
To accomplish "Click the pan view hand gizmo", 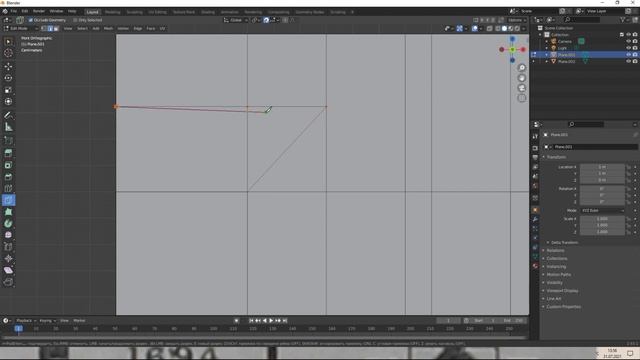I will point(522,78).
